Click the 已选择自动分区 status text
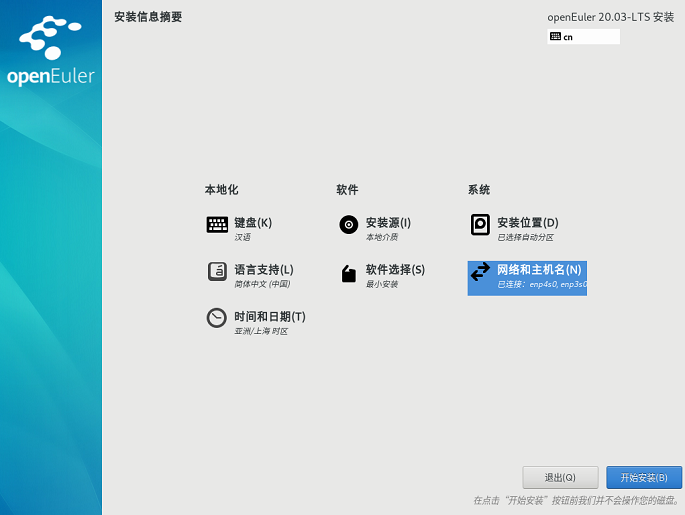 tap(525, 238)
